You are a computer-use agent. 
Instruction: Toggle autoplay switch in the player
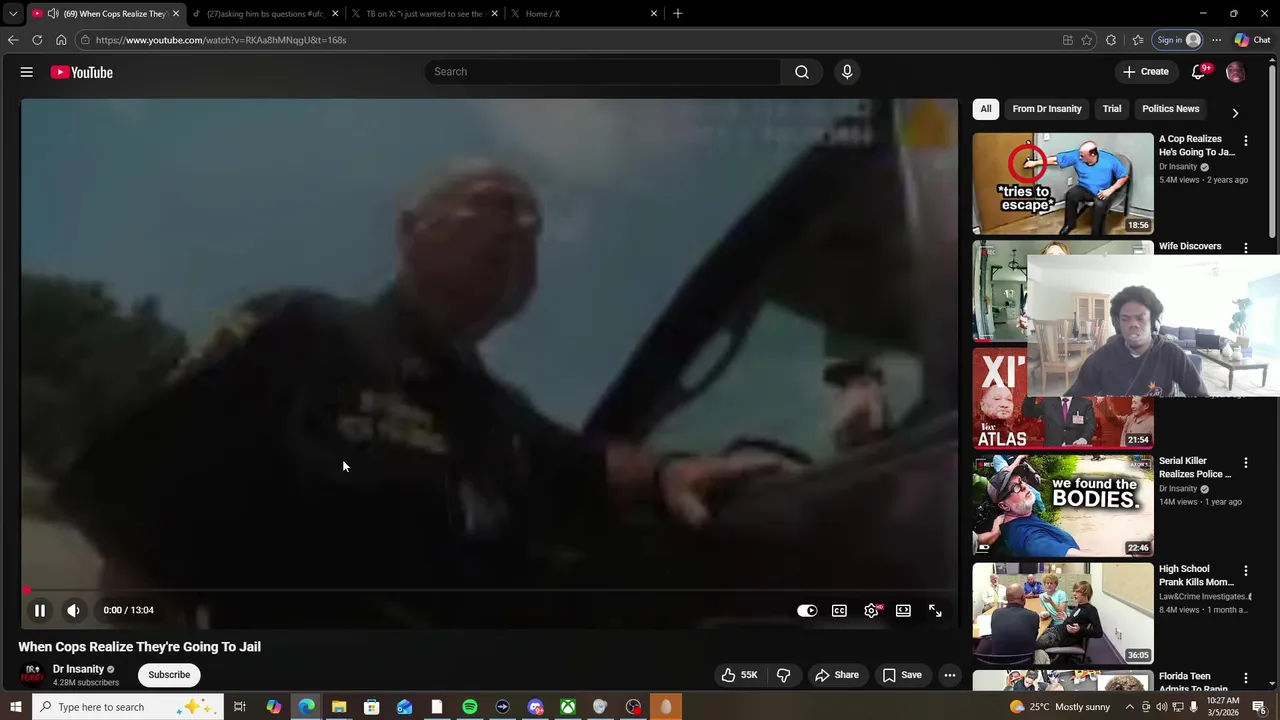[x=807, y=610]
